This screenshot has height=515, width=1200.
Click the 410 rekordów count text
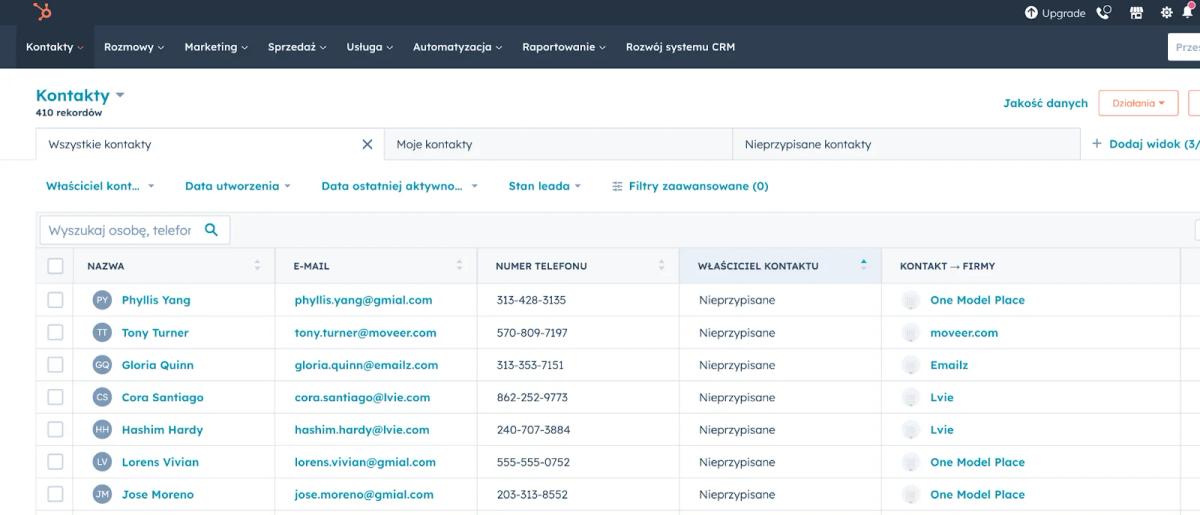pos(69,113)
